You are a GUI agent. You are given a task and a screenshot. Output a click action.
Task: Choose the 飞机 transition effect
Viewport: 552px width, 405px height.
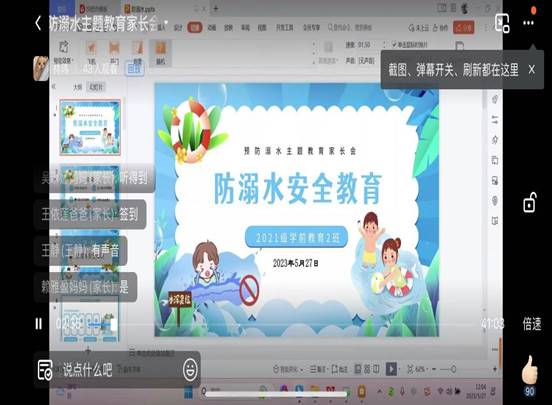coord(91,52)
